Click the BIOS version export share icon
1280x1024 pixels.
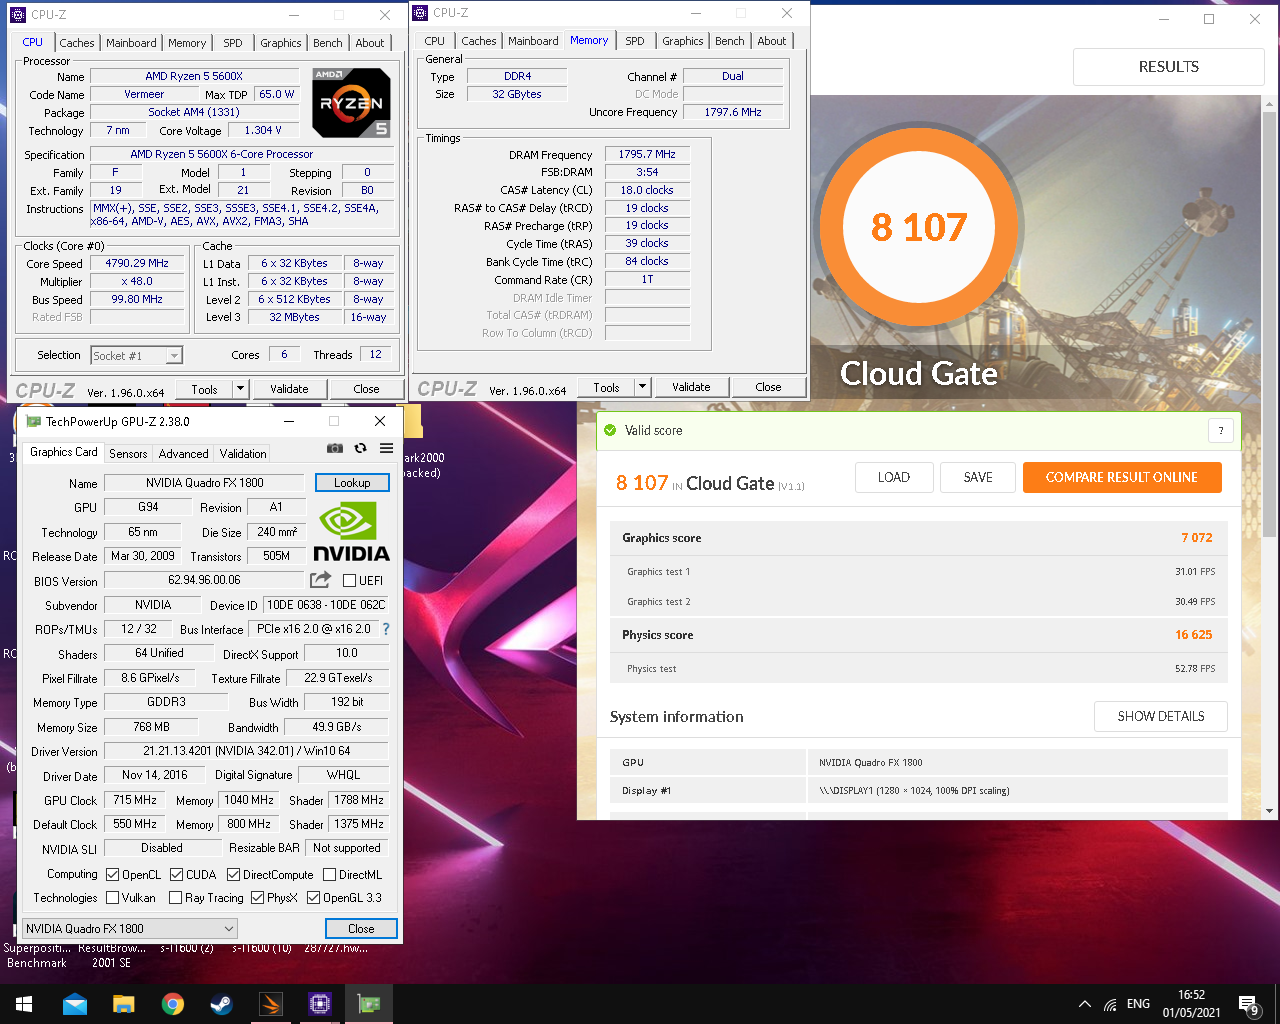(x=320, y=580)
